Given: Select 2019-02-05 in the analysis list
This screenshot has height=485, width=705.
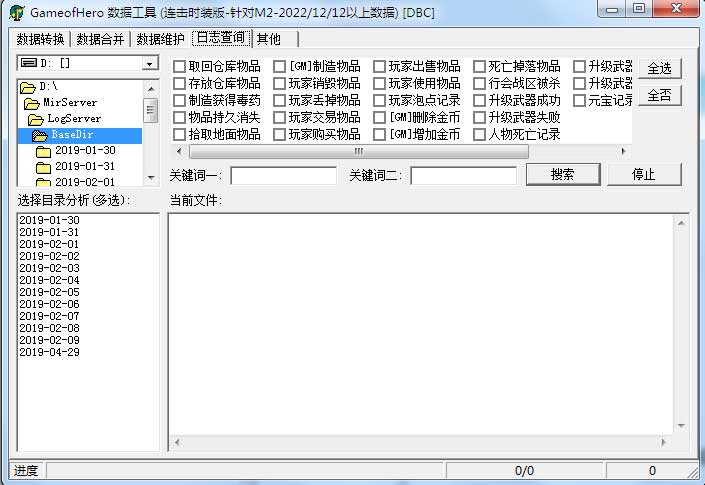Looking at the screenshot, I should [49, 292].
